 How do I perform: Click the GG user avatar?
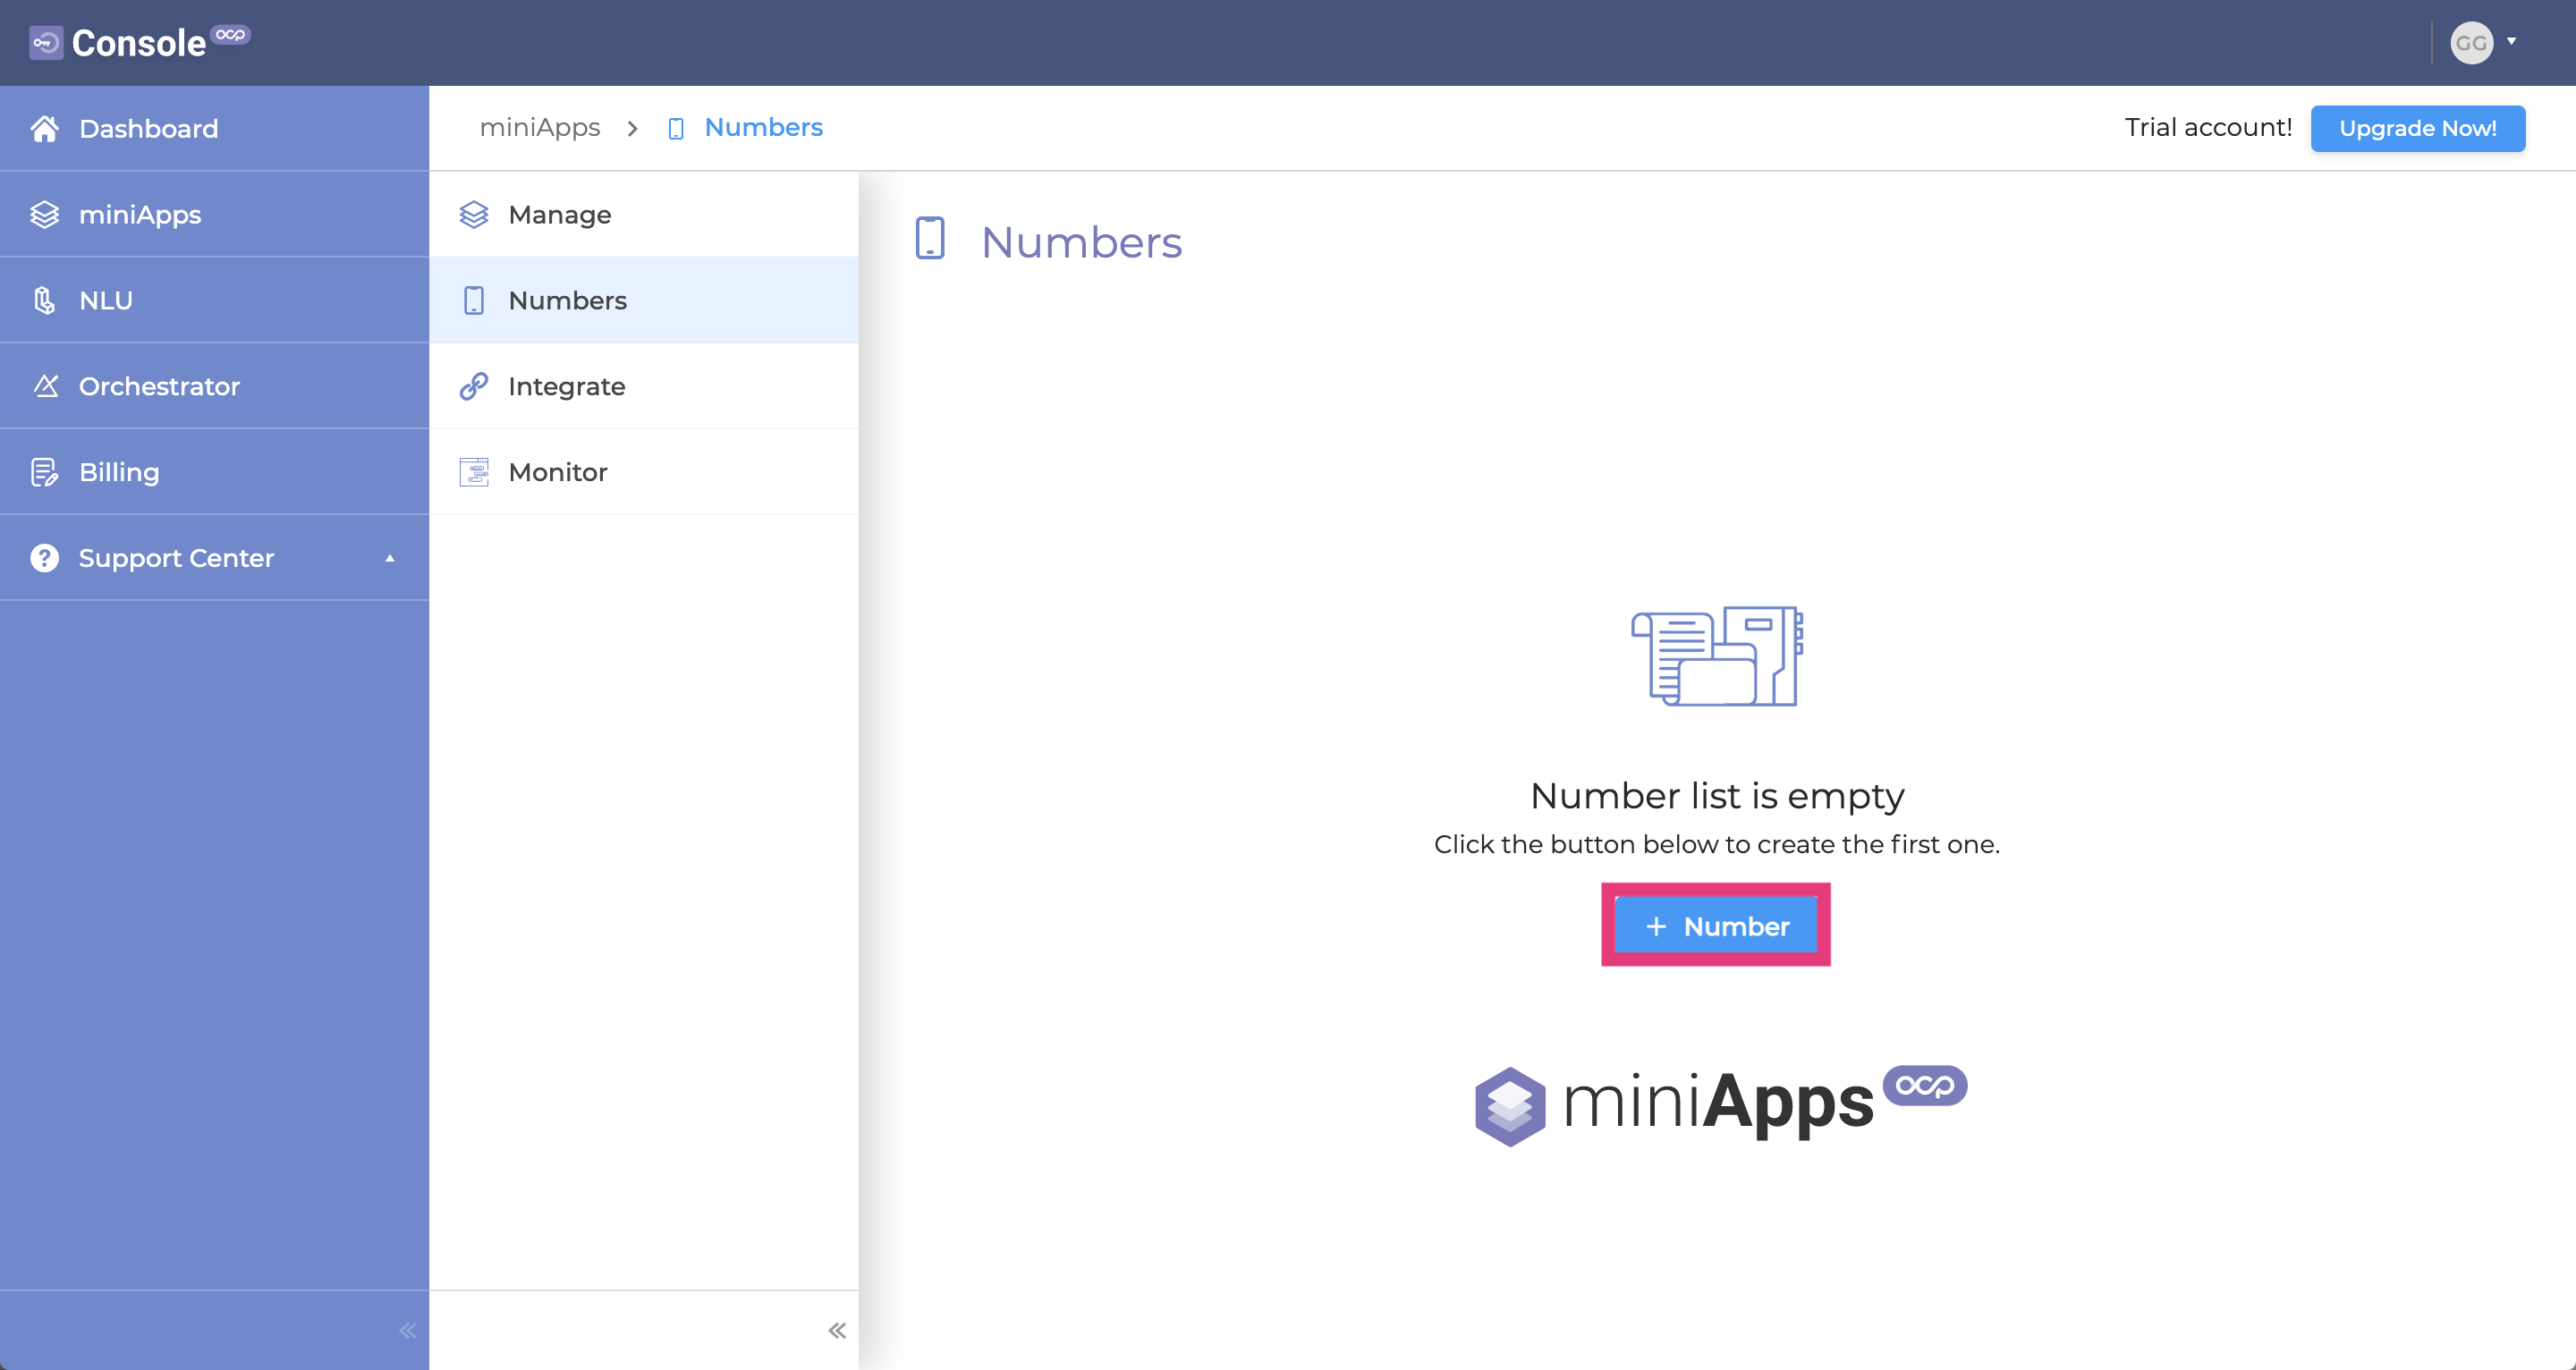pyautogui.click(x=2471, y=43)
